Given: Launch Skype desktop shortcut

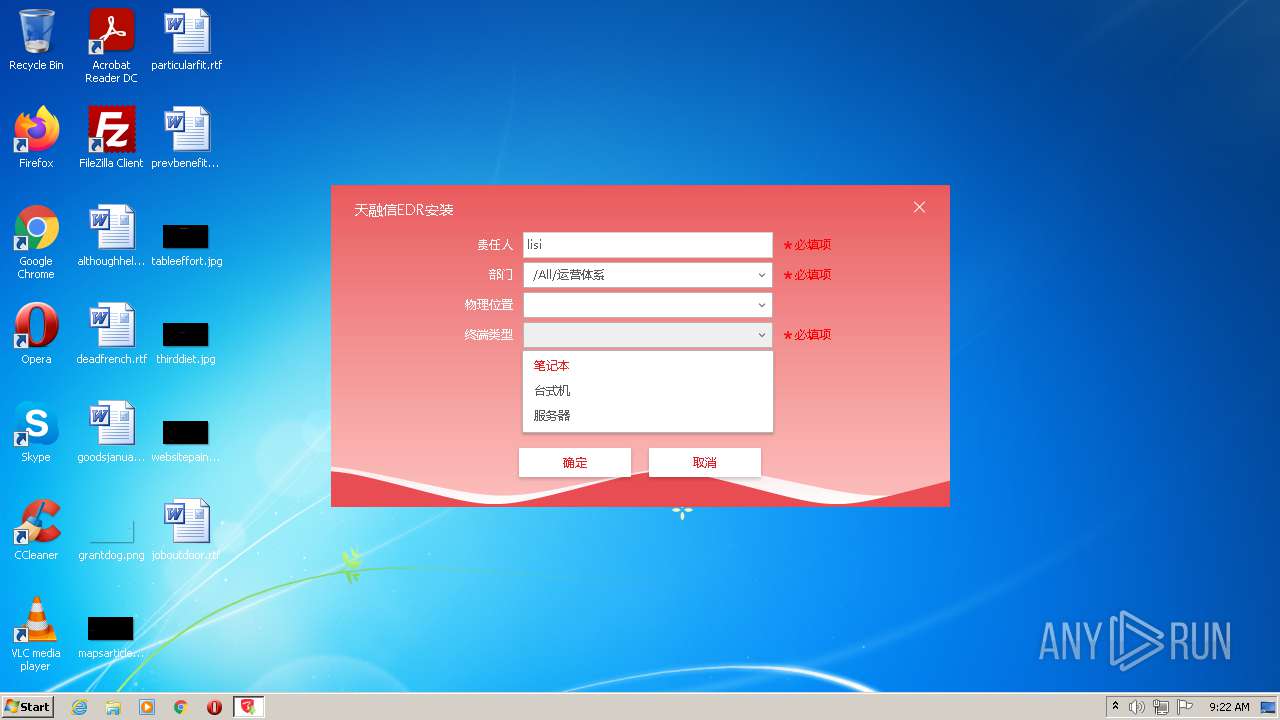Looking at the screenshot, I should point(36,432).
